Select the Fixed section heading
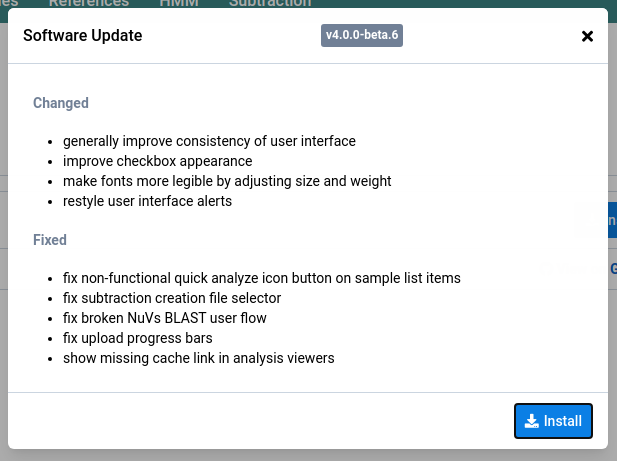 (x=50, y=240)
